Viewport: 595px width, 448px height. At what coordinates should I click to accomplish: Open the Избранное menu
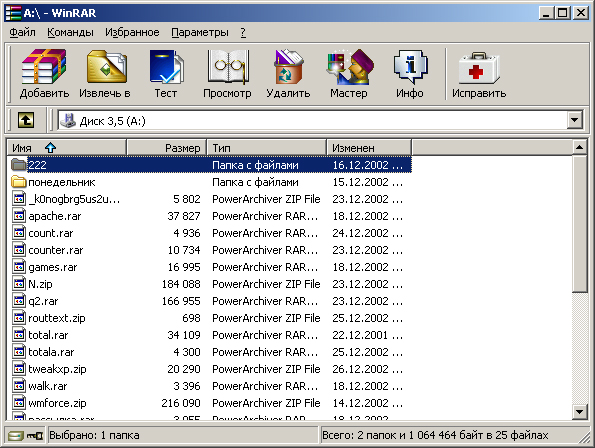[x=132, y=33]
